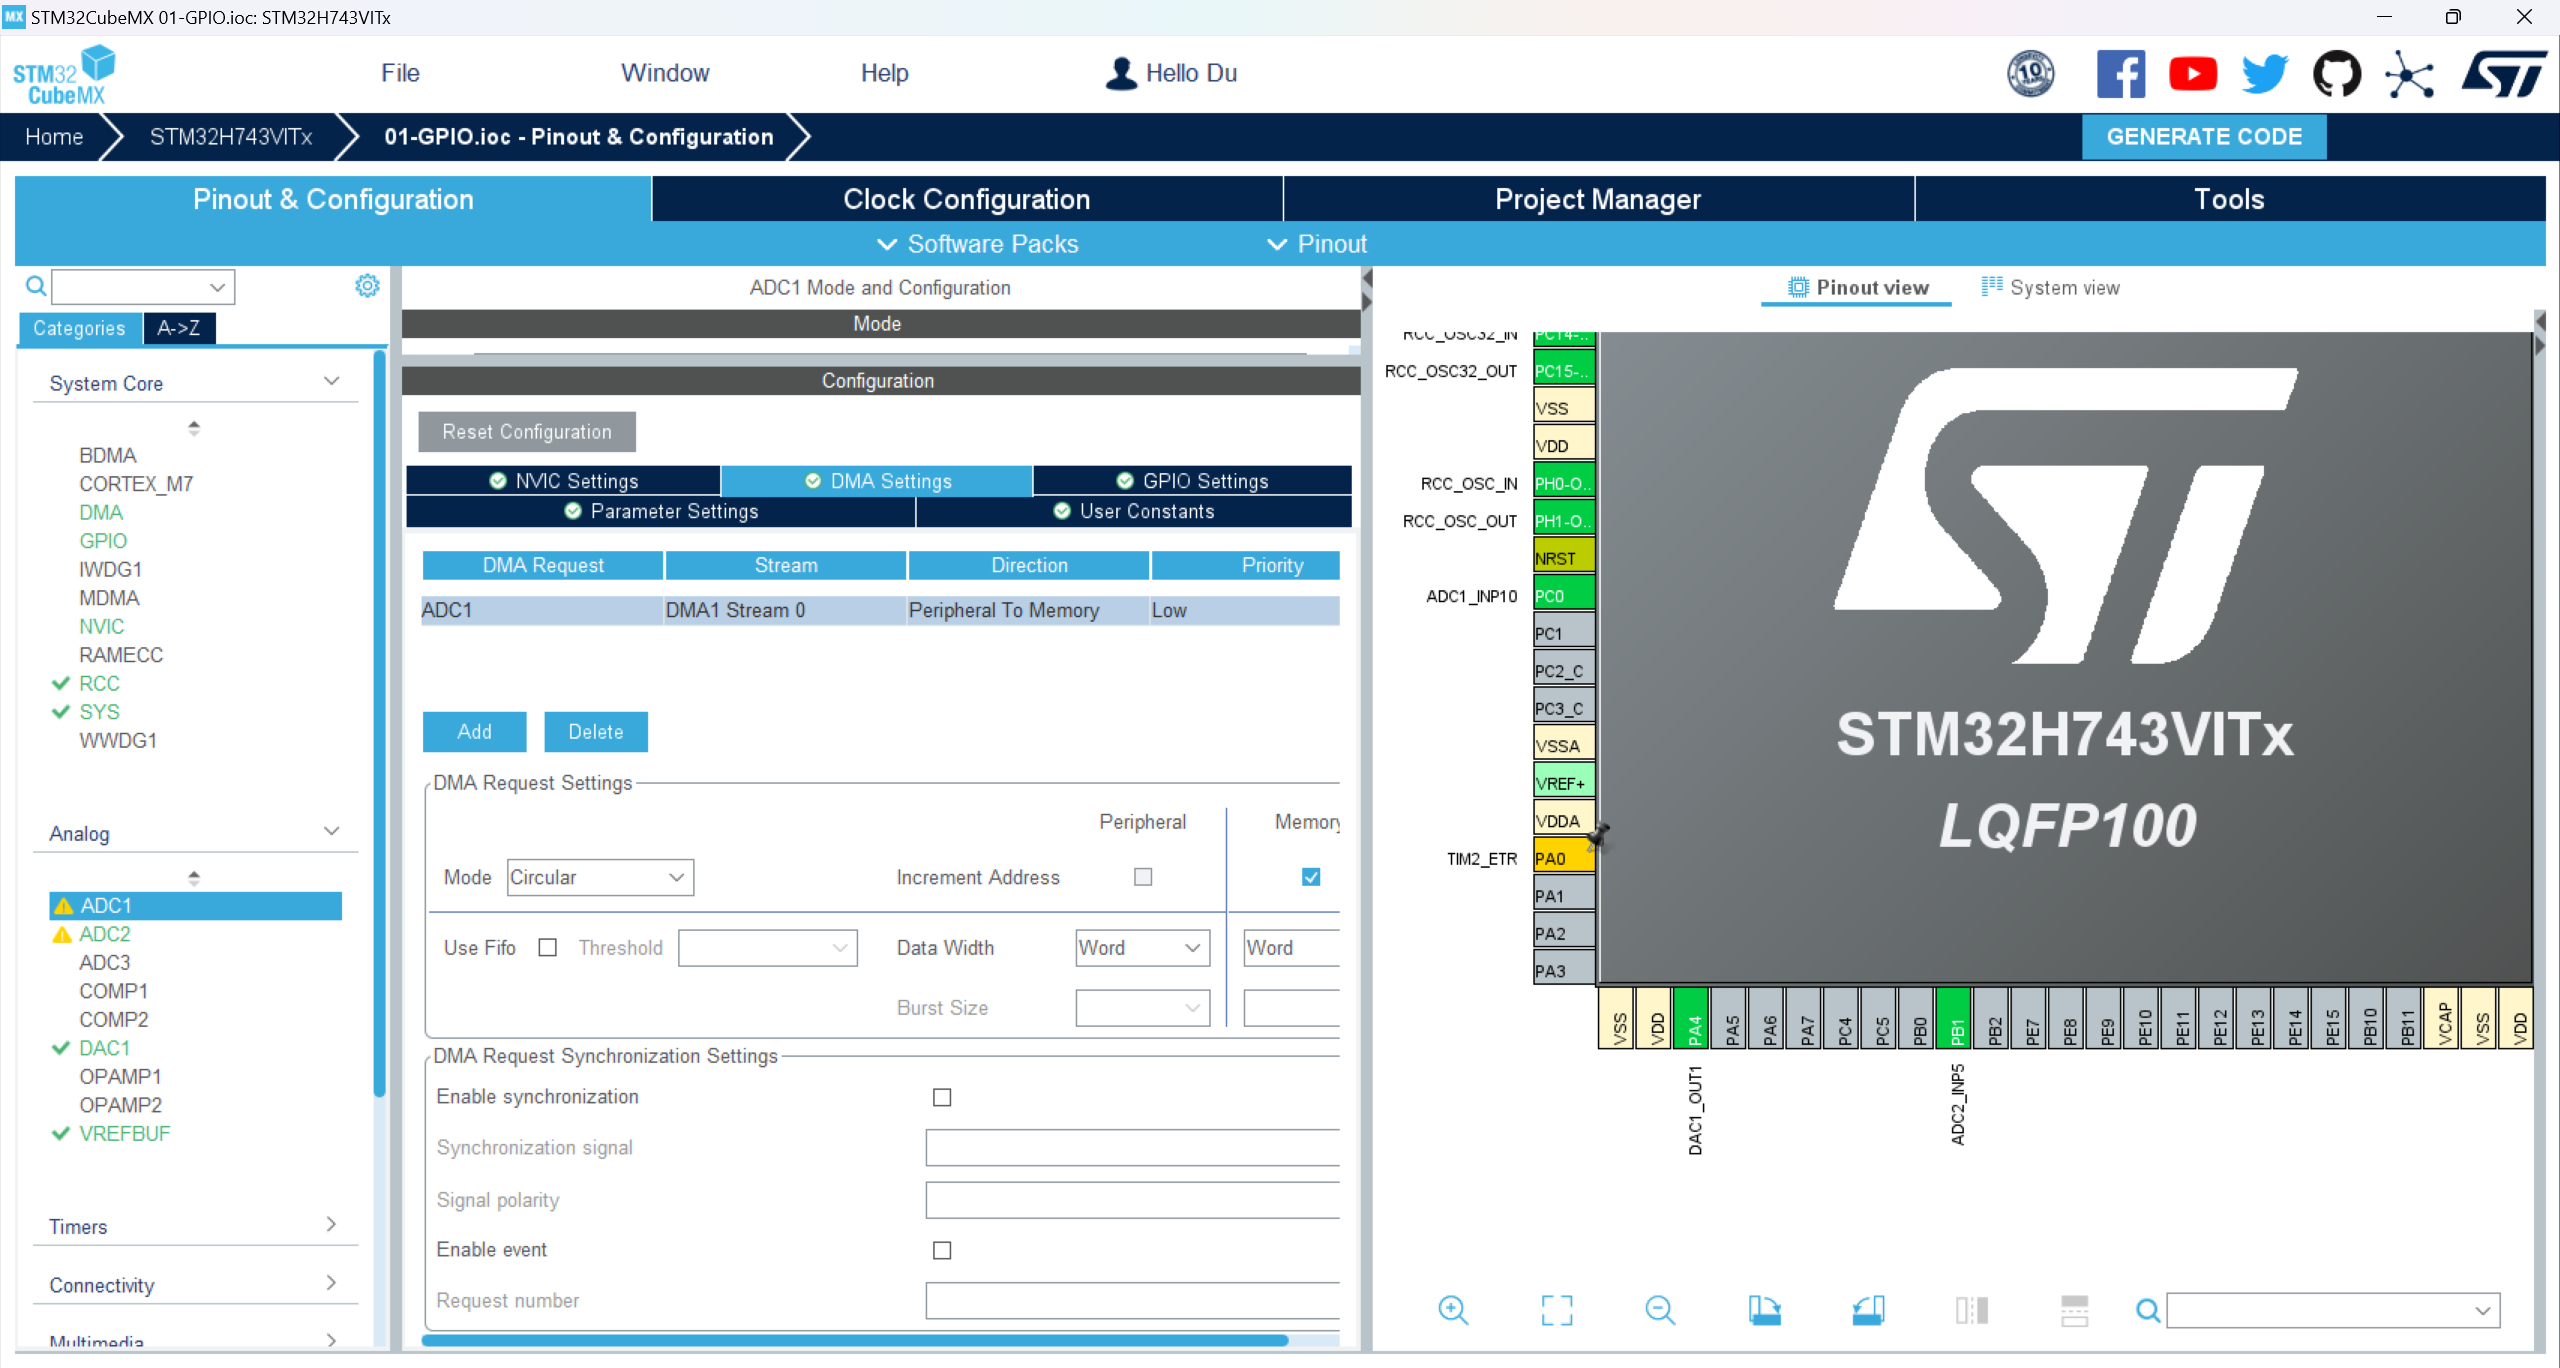Click the Add DMA request button
The width and height of the screenshot is (2560, 1368).
tap(474, 732)
